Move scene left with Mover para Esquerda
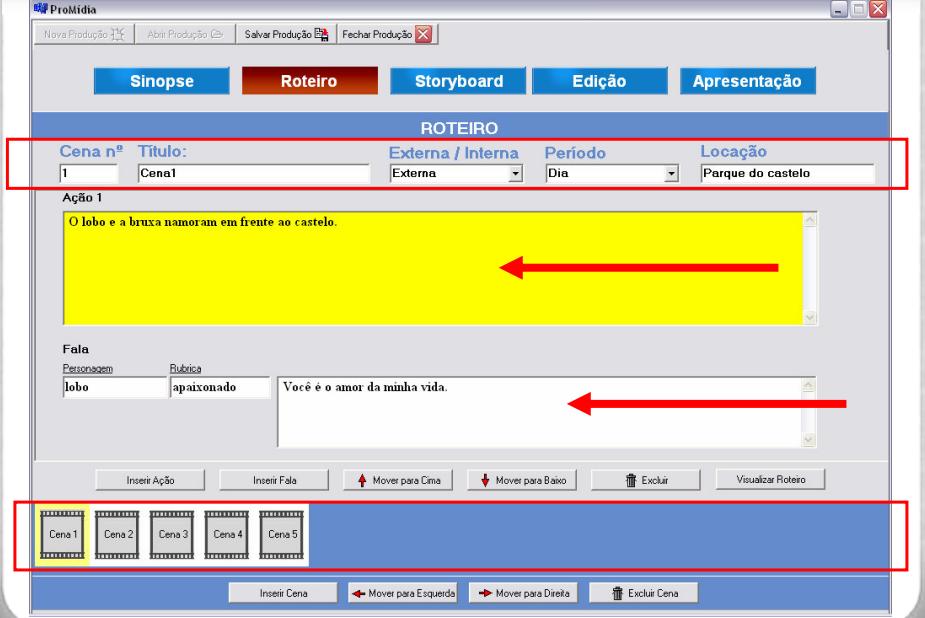 pyautogui.click(x=401, y=593)
